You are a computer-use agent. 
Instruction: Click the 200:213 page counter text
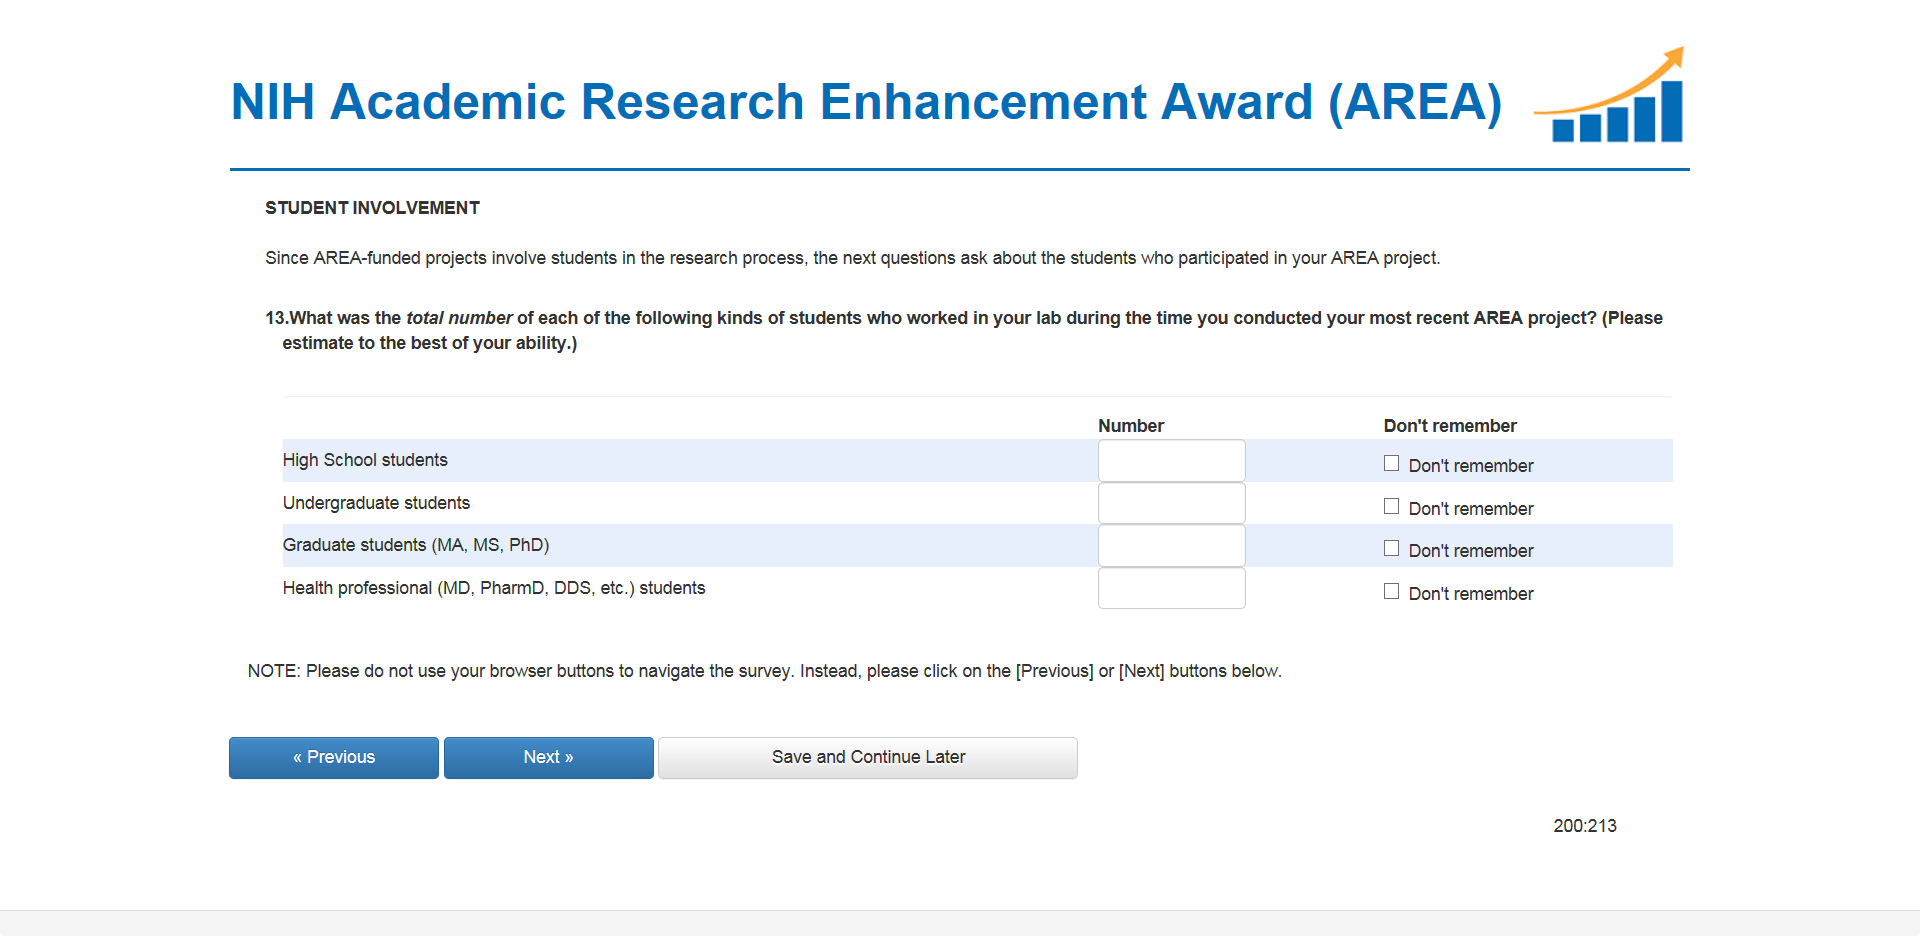[1585, 826]
